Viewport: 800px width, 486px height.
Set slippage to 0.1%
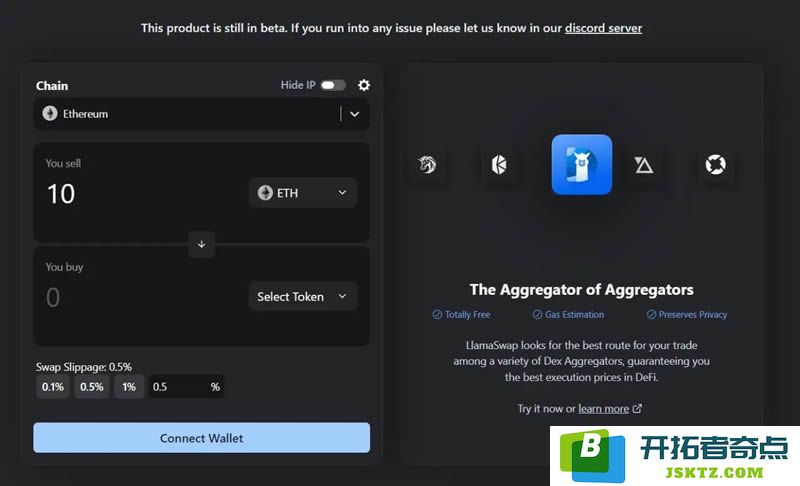(x=53, y=387)
